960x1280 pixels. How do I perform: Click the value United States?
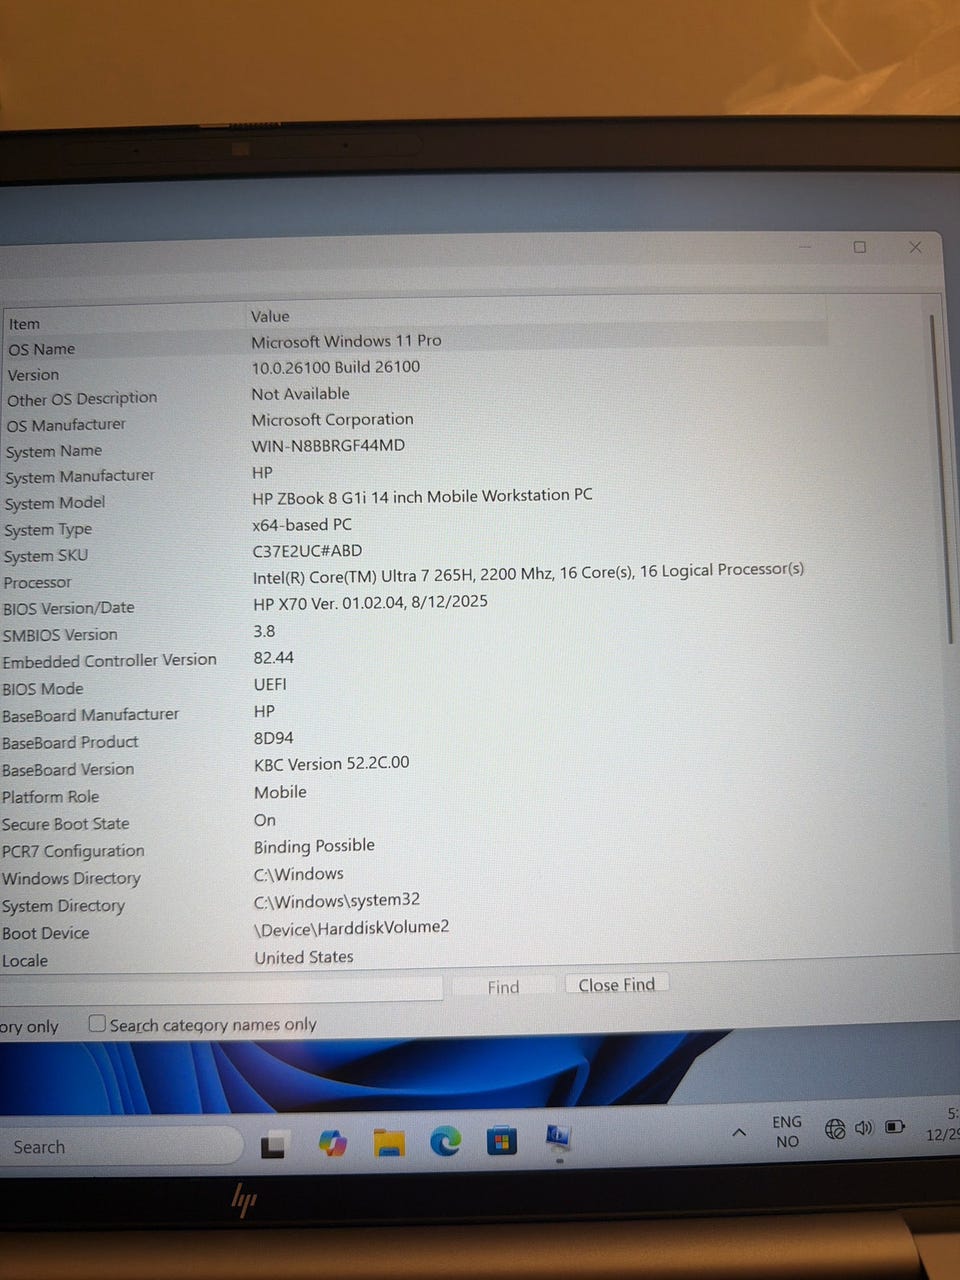pos(304,957)
